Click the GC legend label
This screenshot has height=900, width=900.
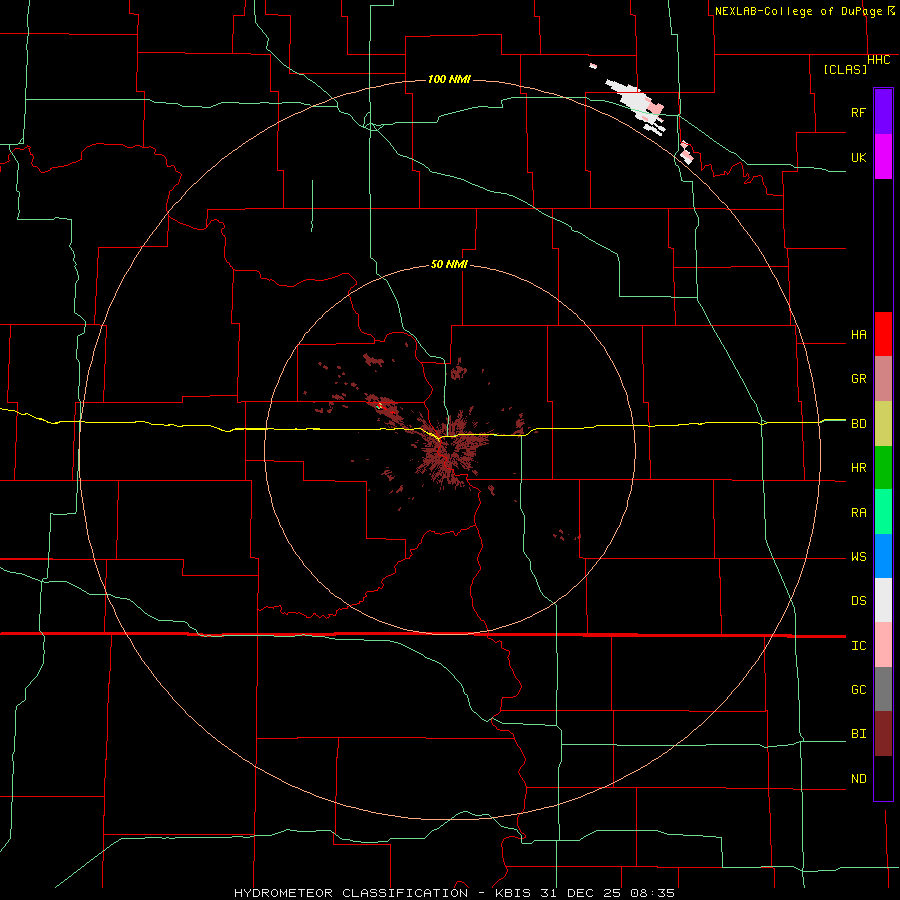point(858,690)
